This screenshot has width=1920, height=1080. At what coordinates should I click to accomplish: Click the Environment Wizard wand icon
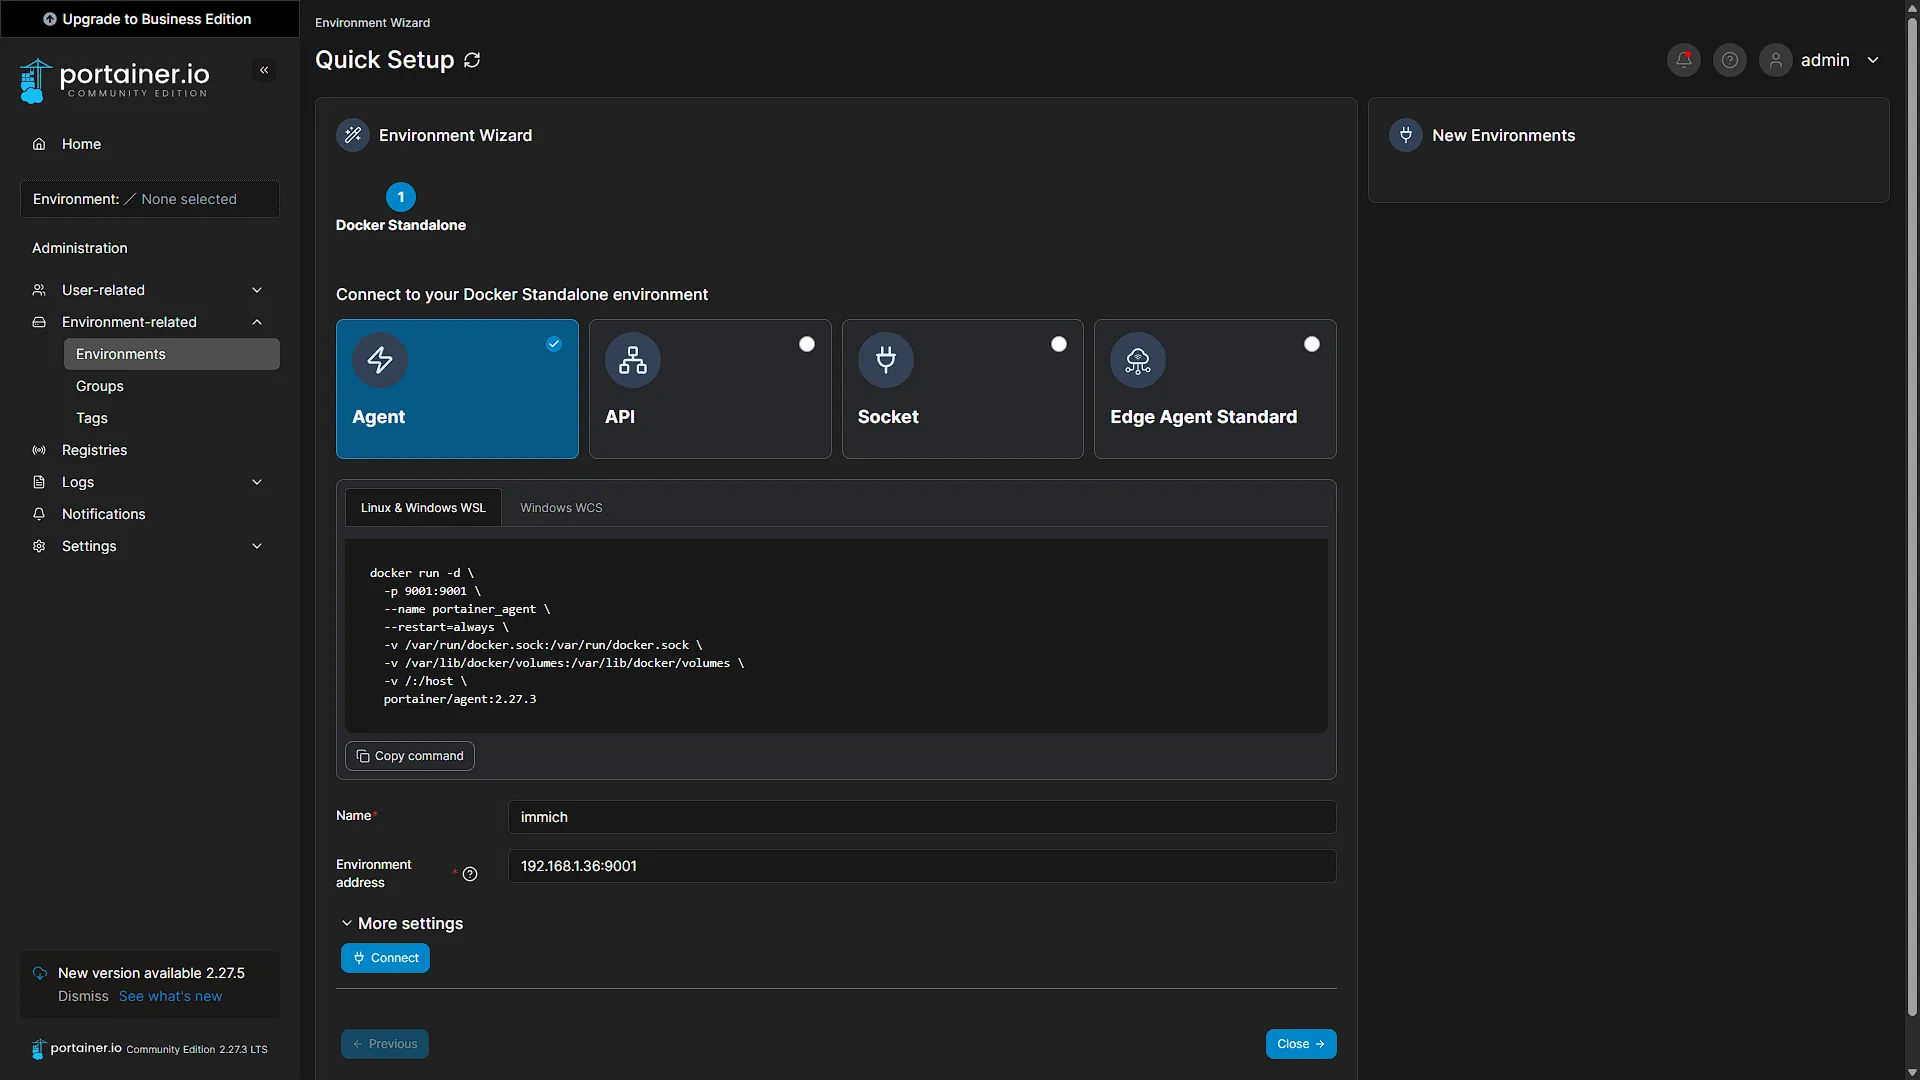coord(353,135)
